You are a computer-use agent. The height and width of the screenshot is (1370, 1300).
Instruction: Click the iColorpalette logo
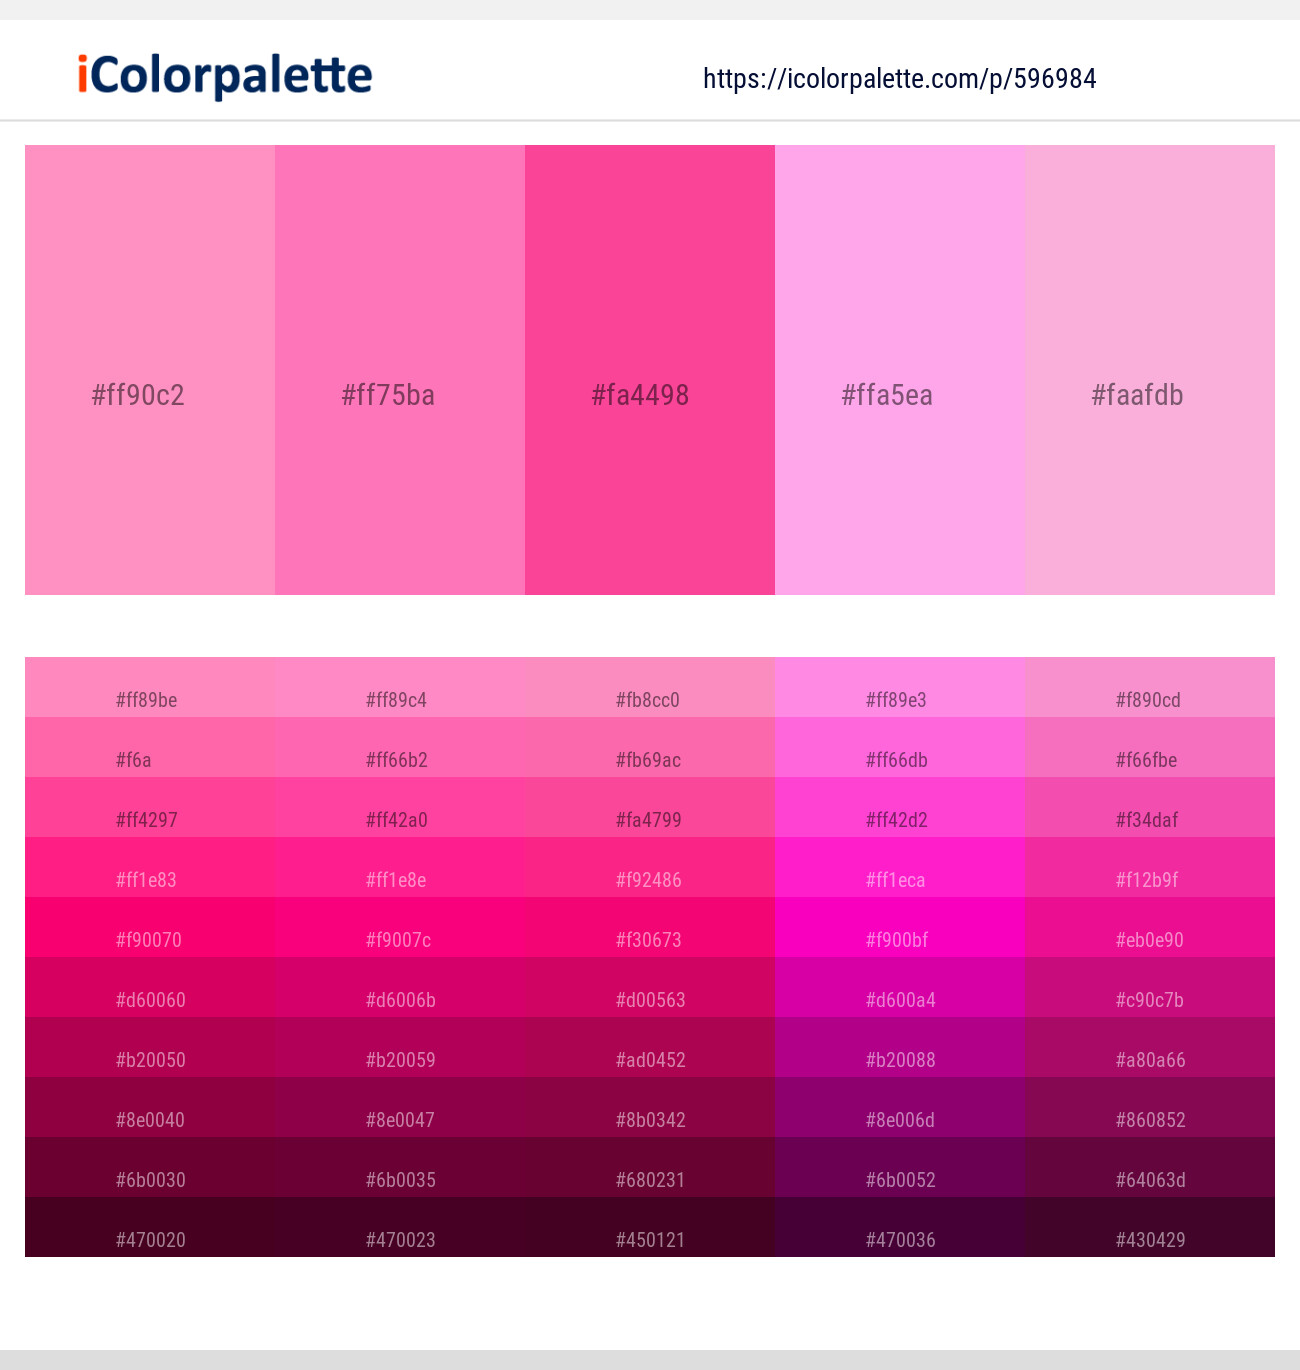tap(225, 76)
